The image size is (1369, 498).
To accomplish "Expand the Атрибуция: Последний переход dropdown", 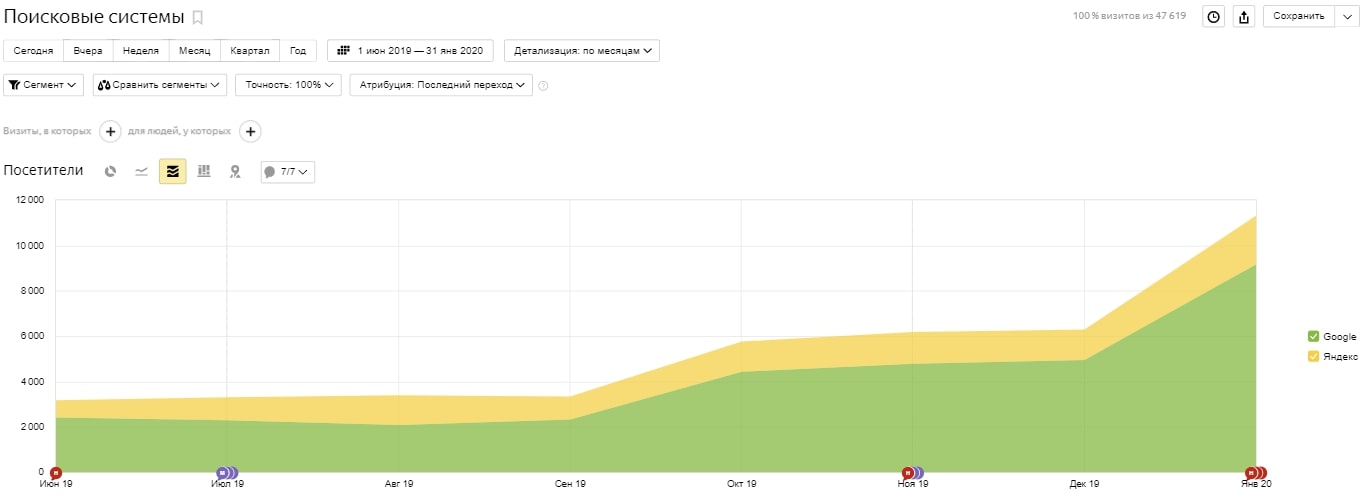I will [441, 85].
